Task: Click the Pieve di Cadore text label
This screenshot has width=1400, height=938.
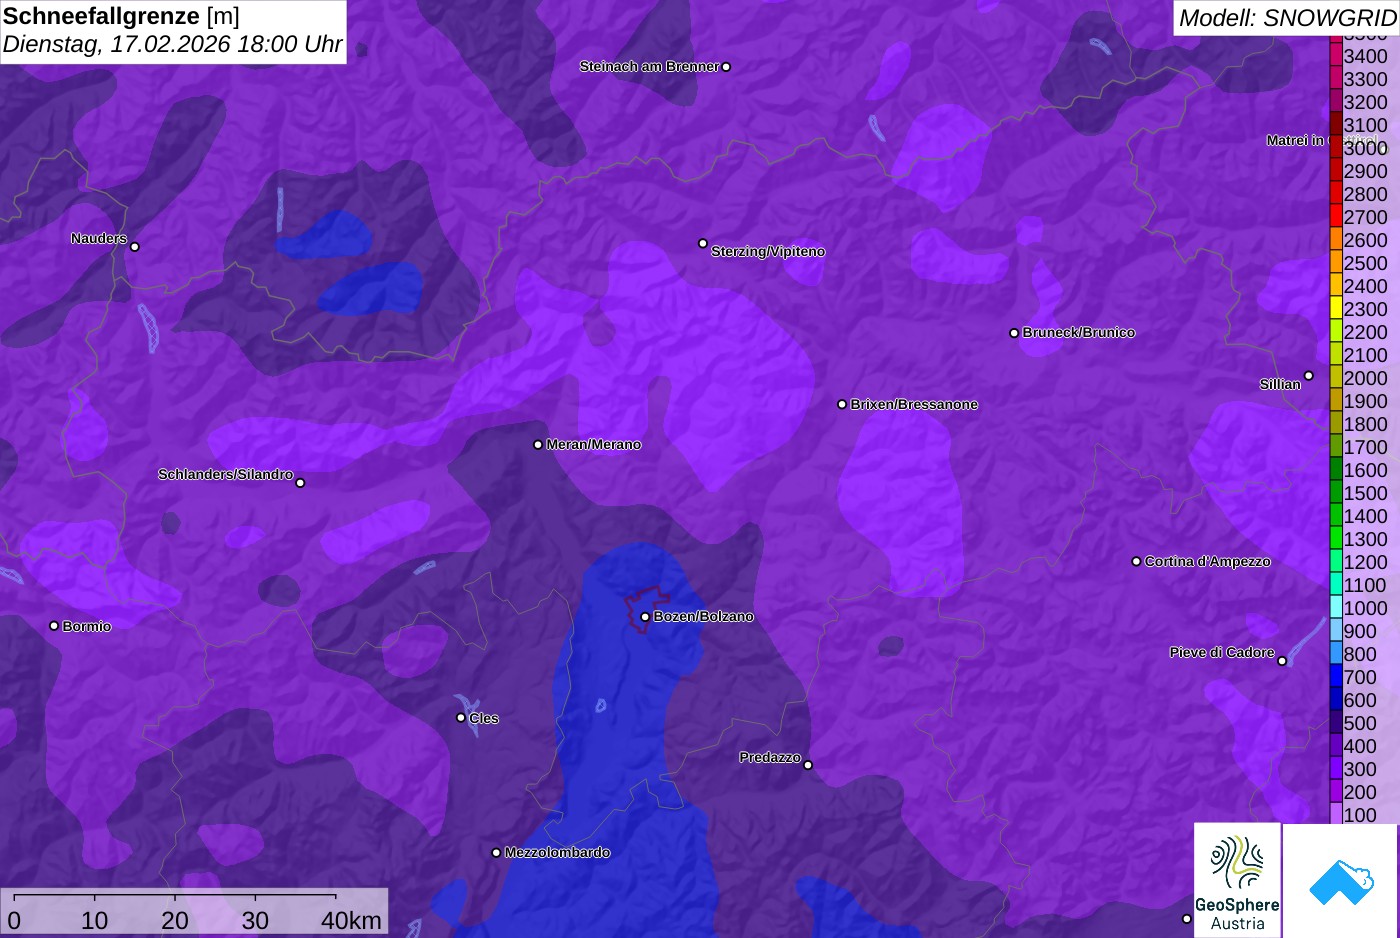Action: click(x=1222, y=652)
